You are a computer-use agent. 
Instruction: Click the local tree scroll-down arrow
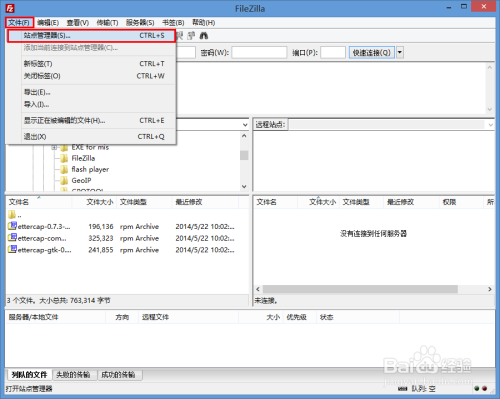click(244, 186)
